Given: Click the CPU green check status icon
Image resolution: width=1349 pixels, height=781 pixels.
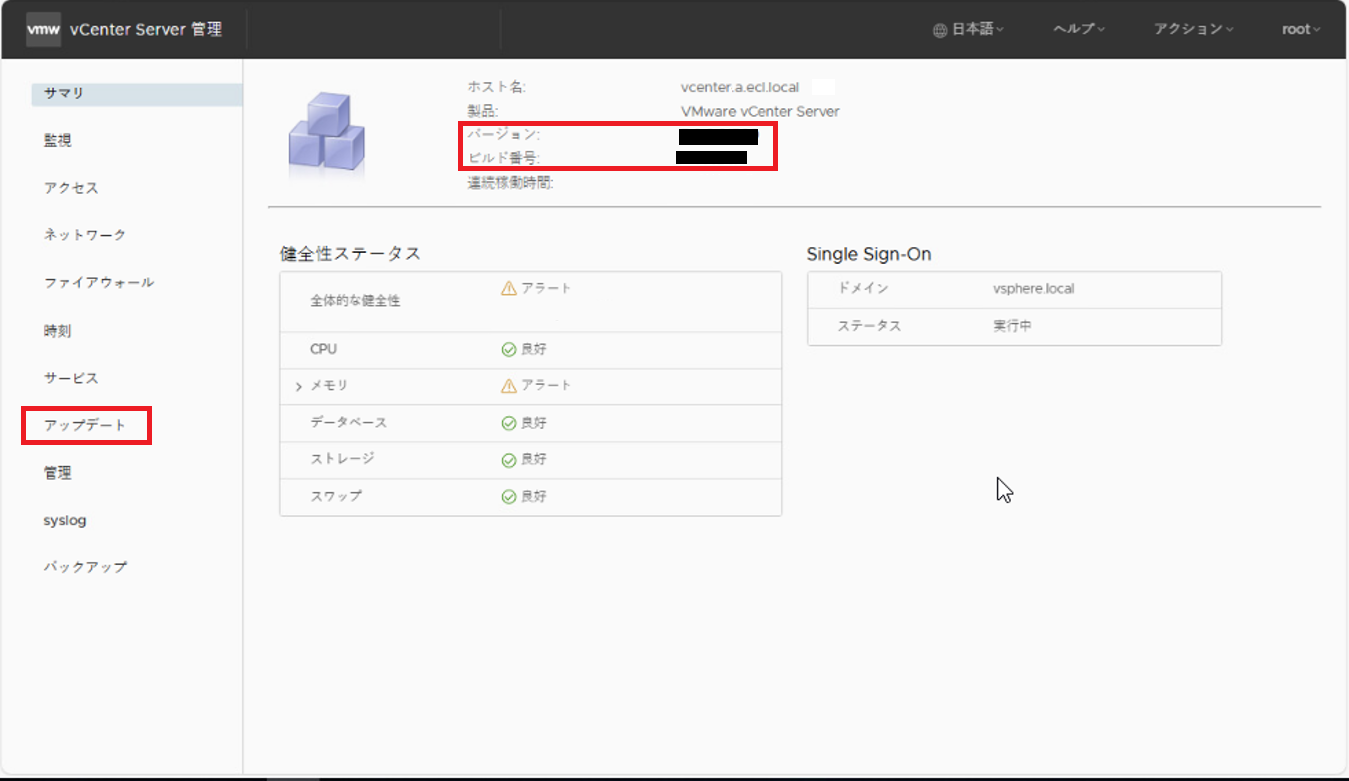Looking at the screenshot, I should [509, 349].
